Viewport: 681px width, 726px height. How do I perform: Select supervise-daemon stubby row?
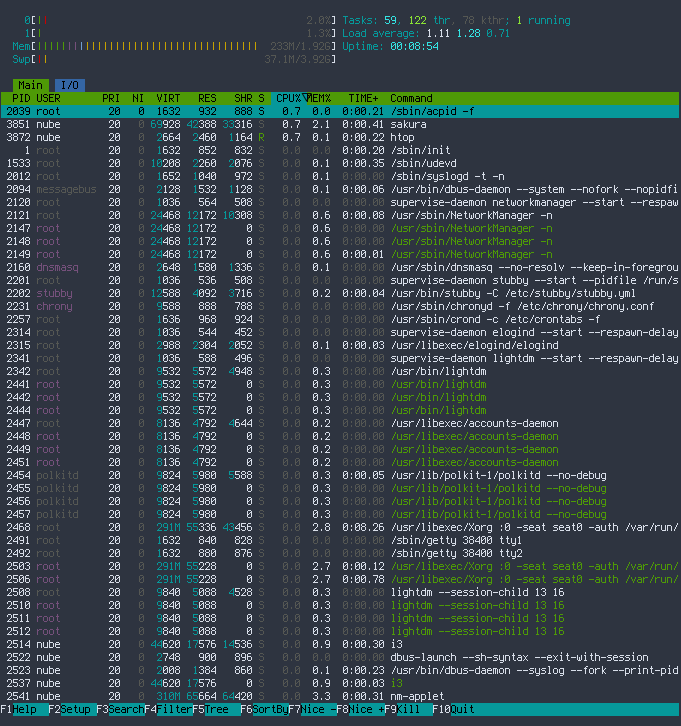click(x=340, y=280)
